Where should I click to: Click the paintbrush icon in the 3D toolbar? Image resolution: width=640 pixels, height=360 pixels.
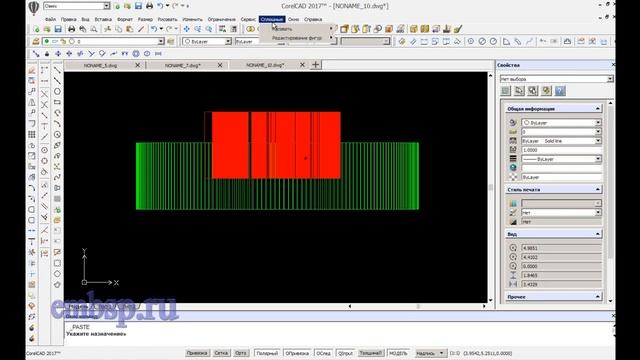click(x=458, y=29)
